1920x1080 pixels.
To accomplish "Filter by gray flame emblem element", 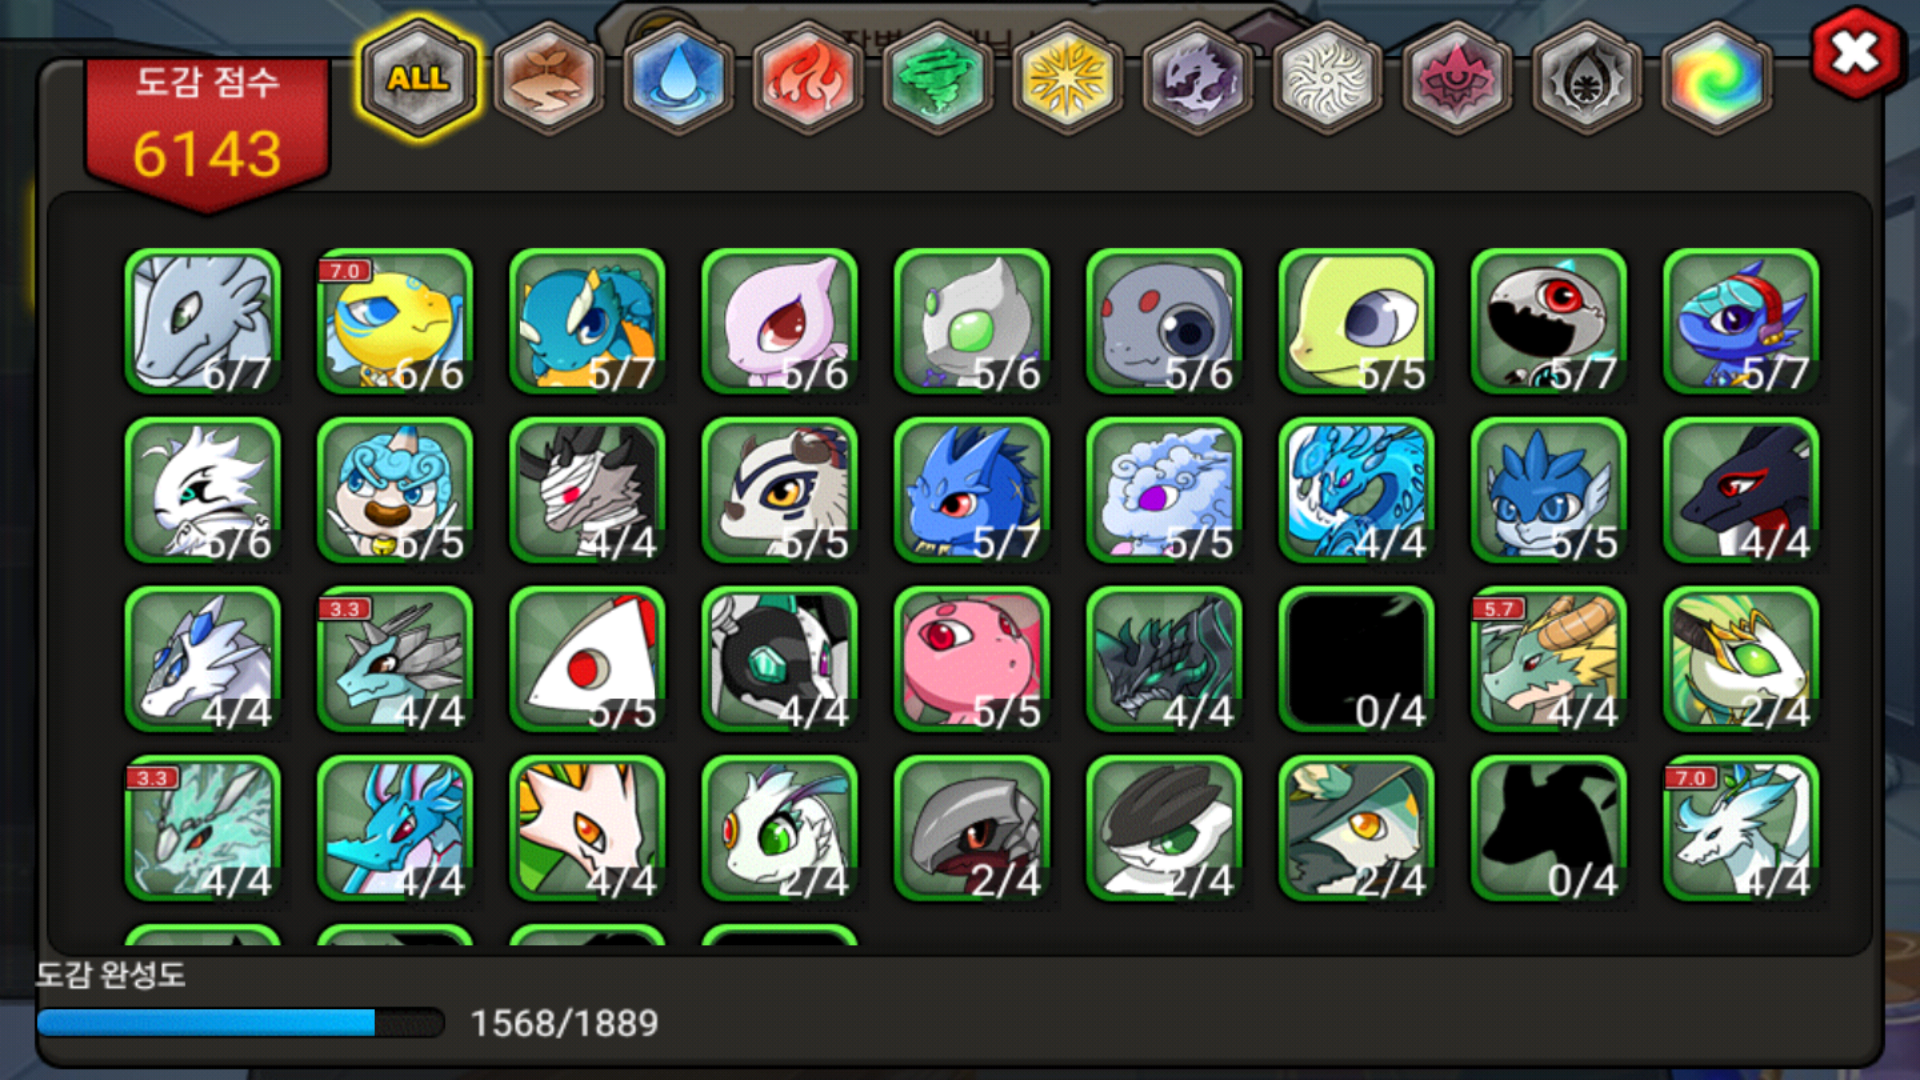I will [1587, 78].
